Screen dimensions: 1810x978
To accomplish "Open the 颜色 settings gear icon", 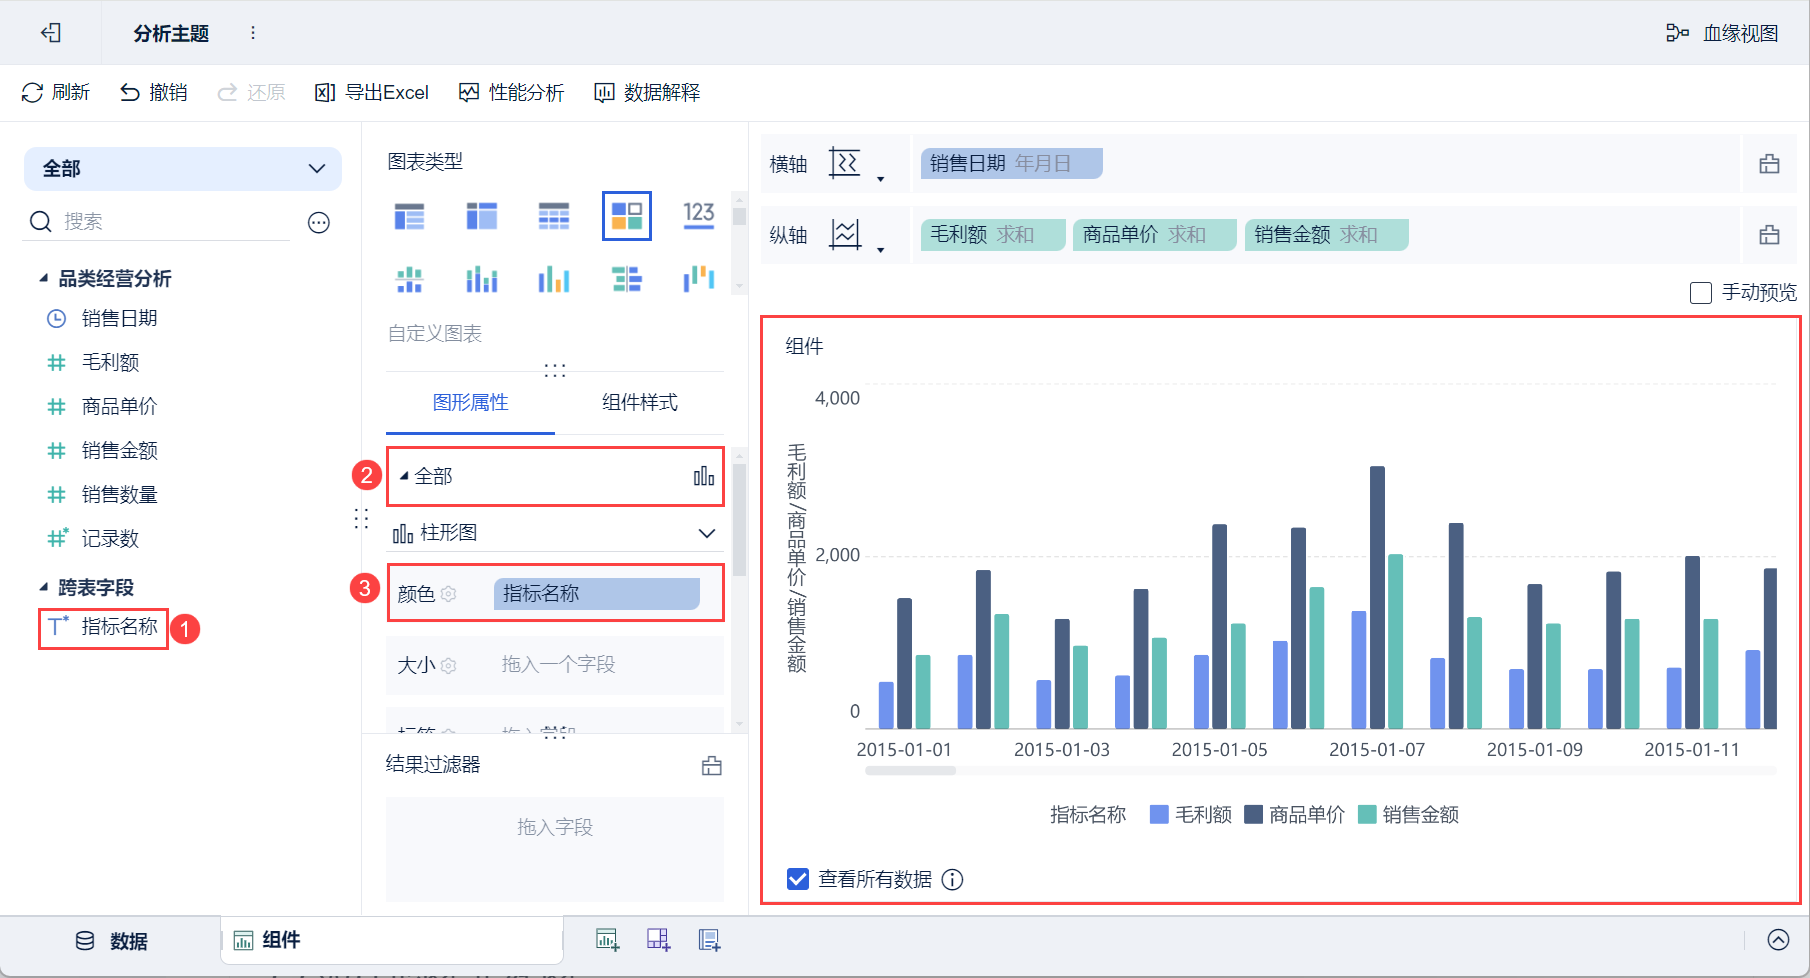I will (x=449, y=594).
